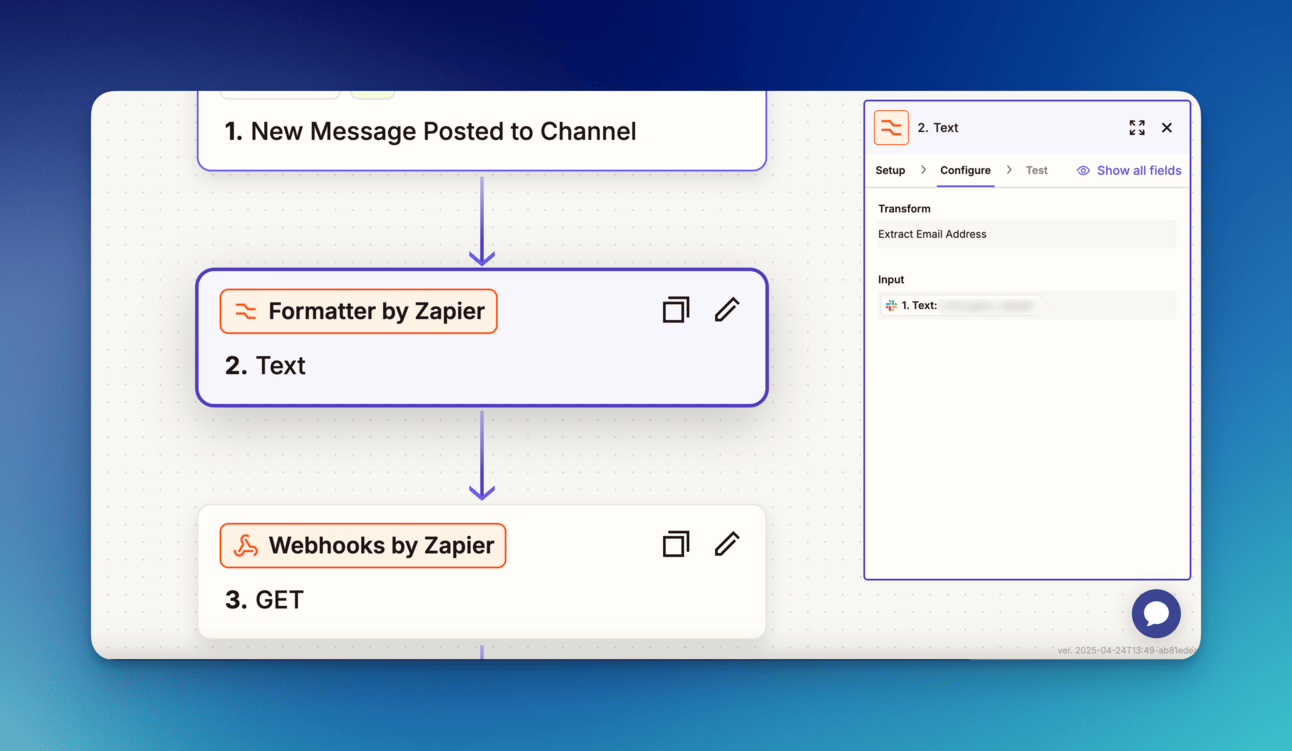
Task: Switch to the Configure tab
Action: (965, 170)
